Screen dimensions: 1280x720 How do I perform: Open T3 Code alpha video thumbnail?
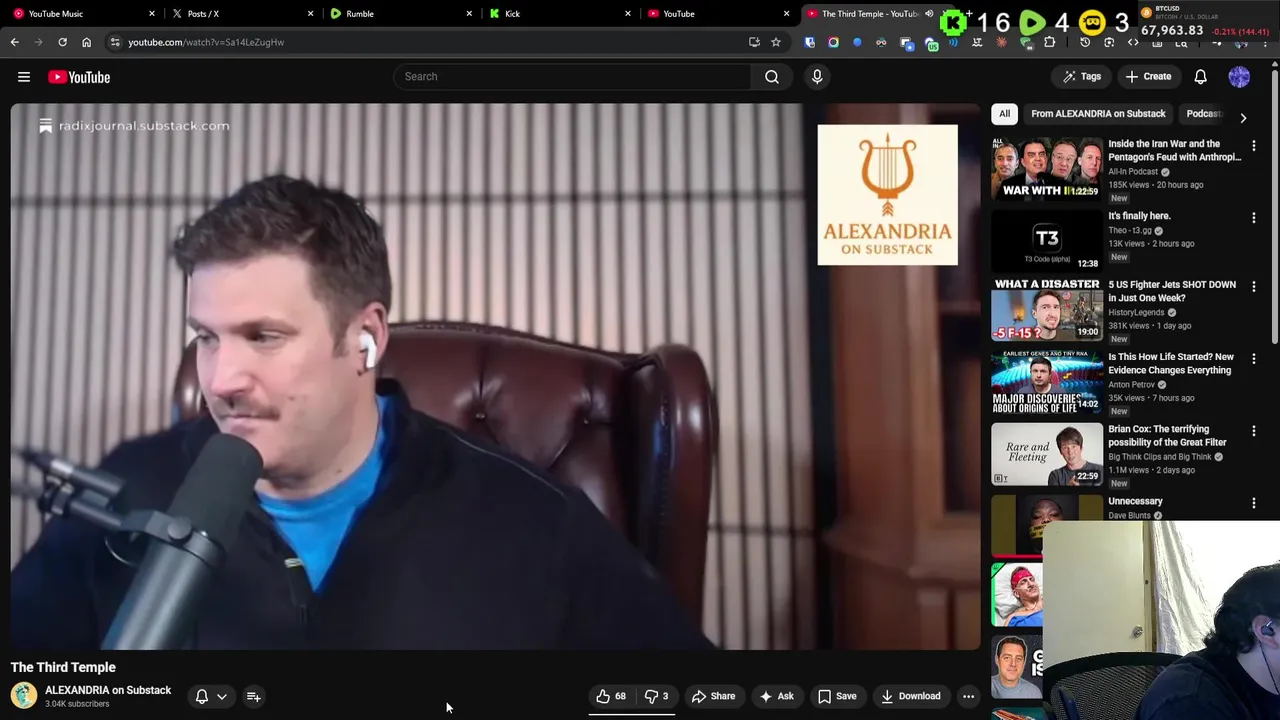coord(1046,239)
